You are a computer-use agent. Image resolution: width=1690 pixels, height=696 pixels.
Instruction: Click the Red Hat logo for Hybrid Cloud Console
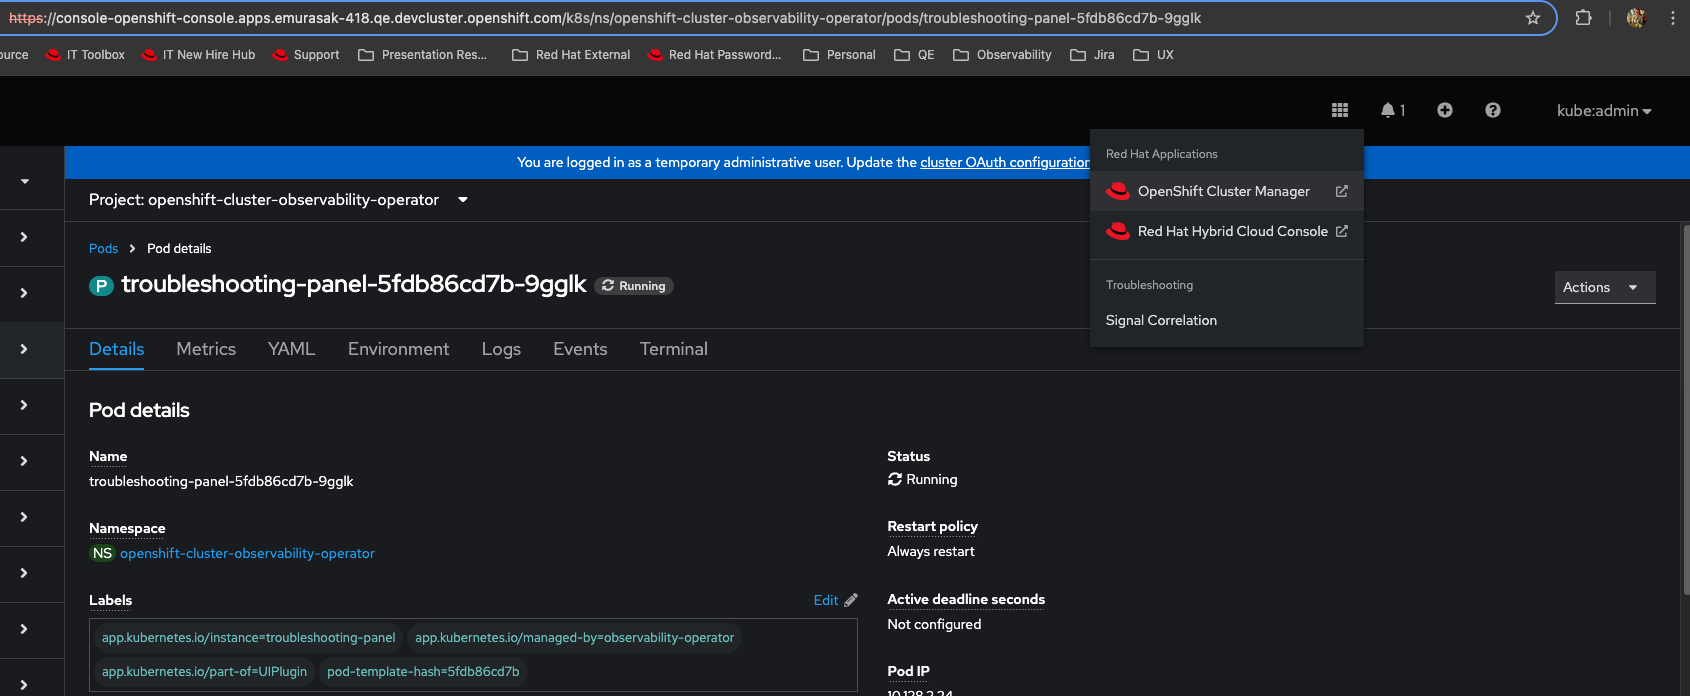[x=1118, y=231]
